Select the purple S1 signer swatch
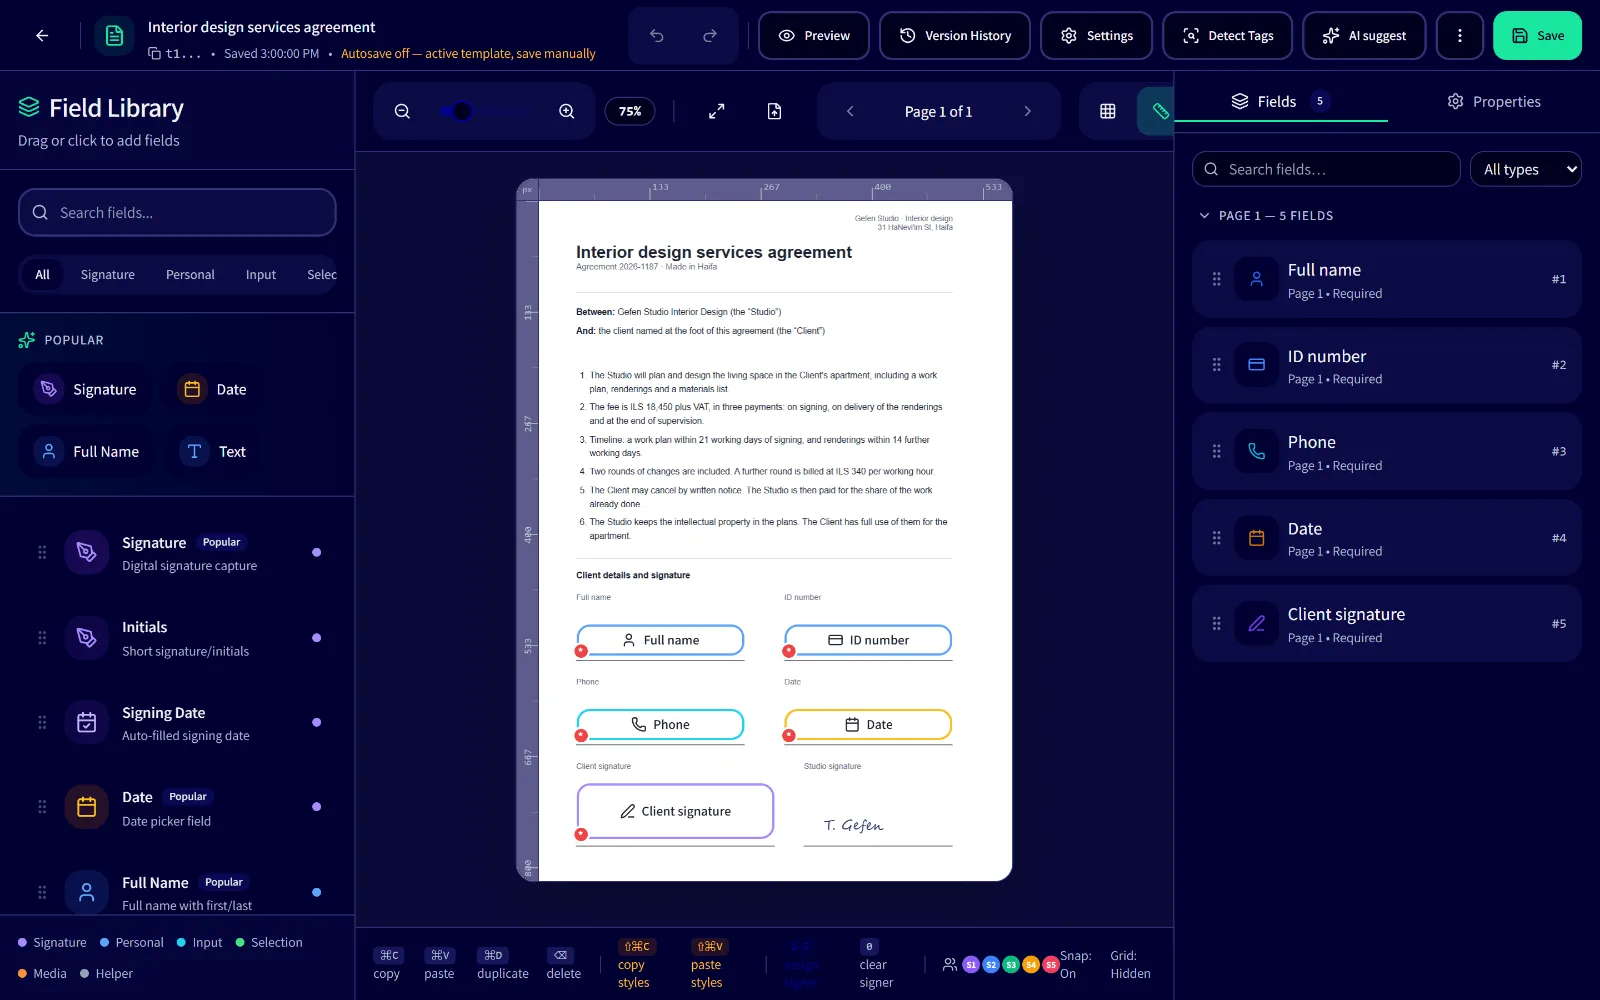Image resolution: width=1600 pixels, height=1000 pixels. click(971, 965)
